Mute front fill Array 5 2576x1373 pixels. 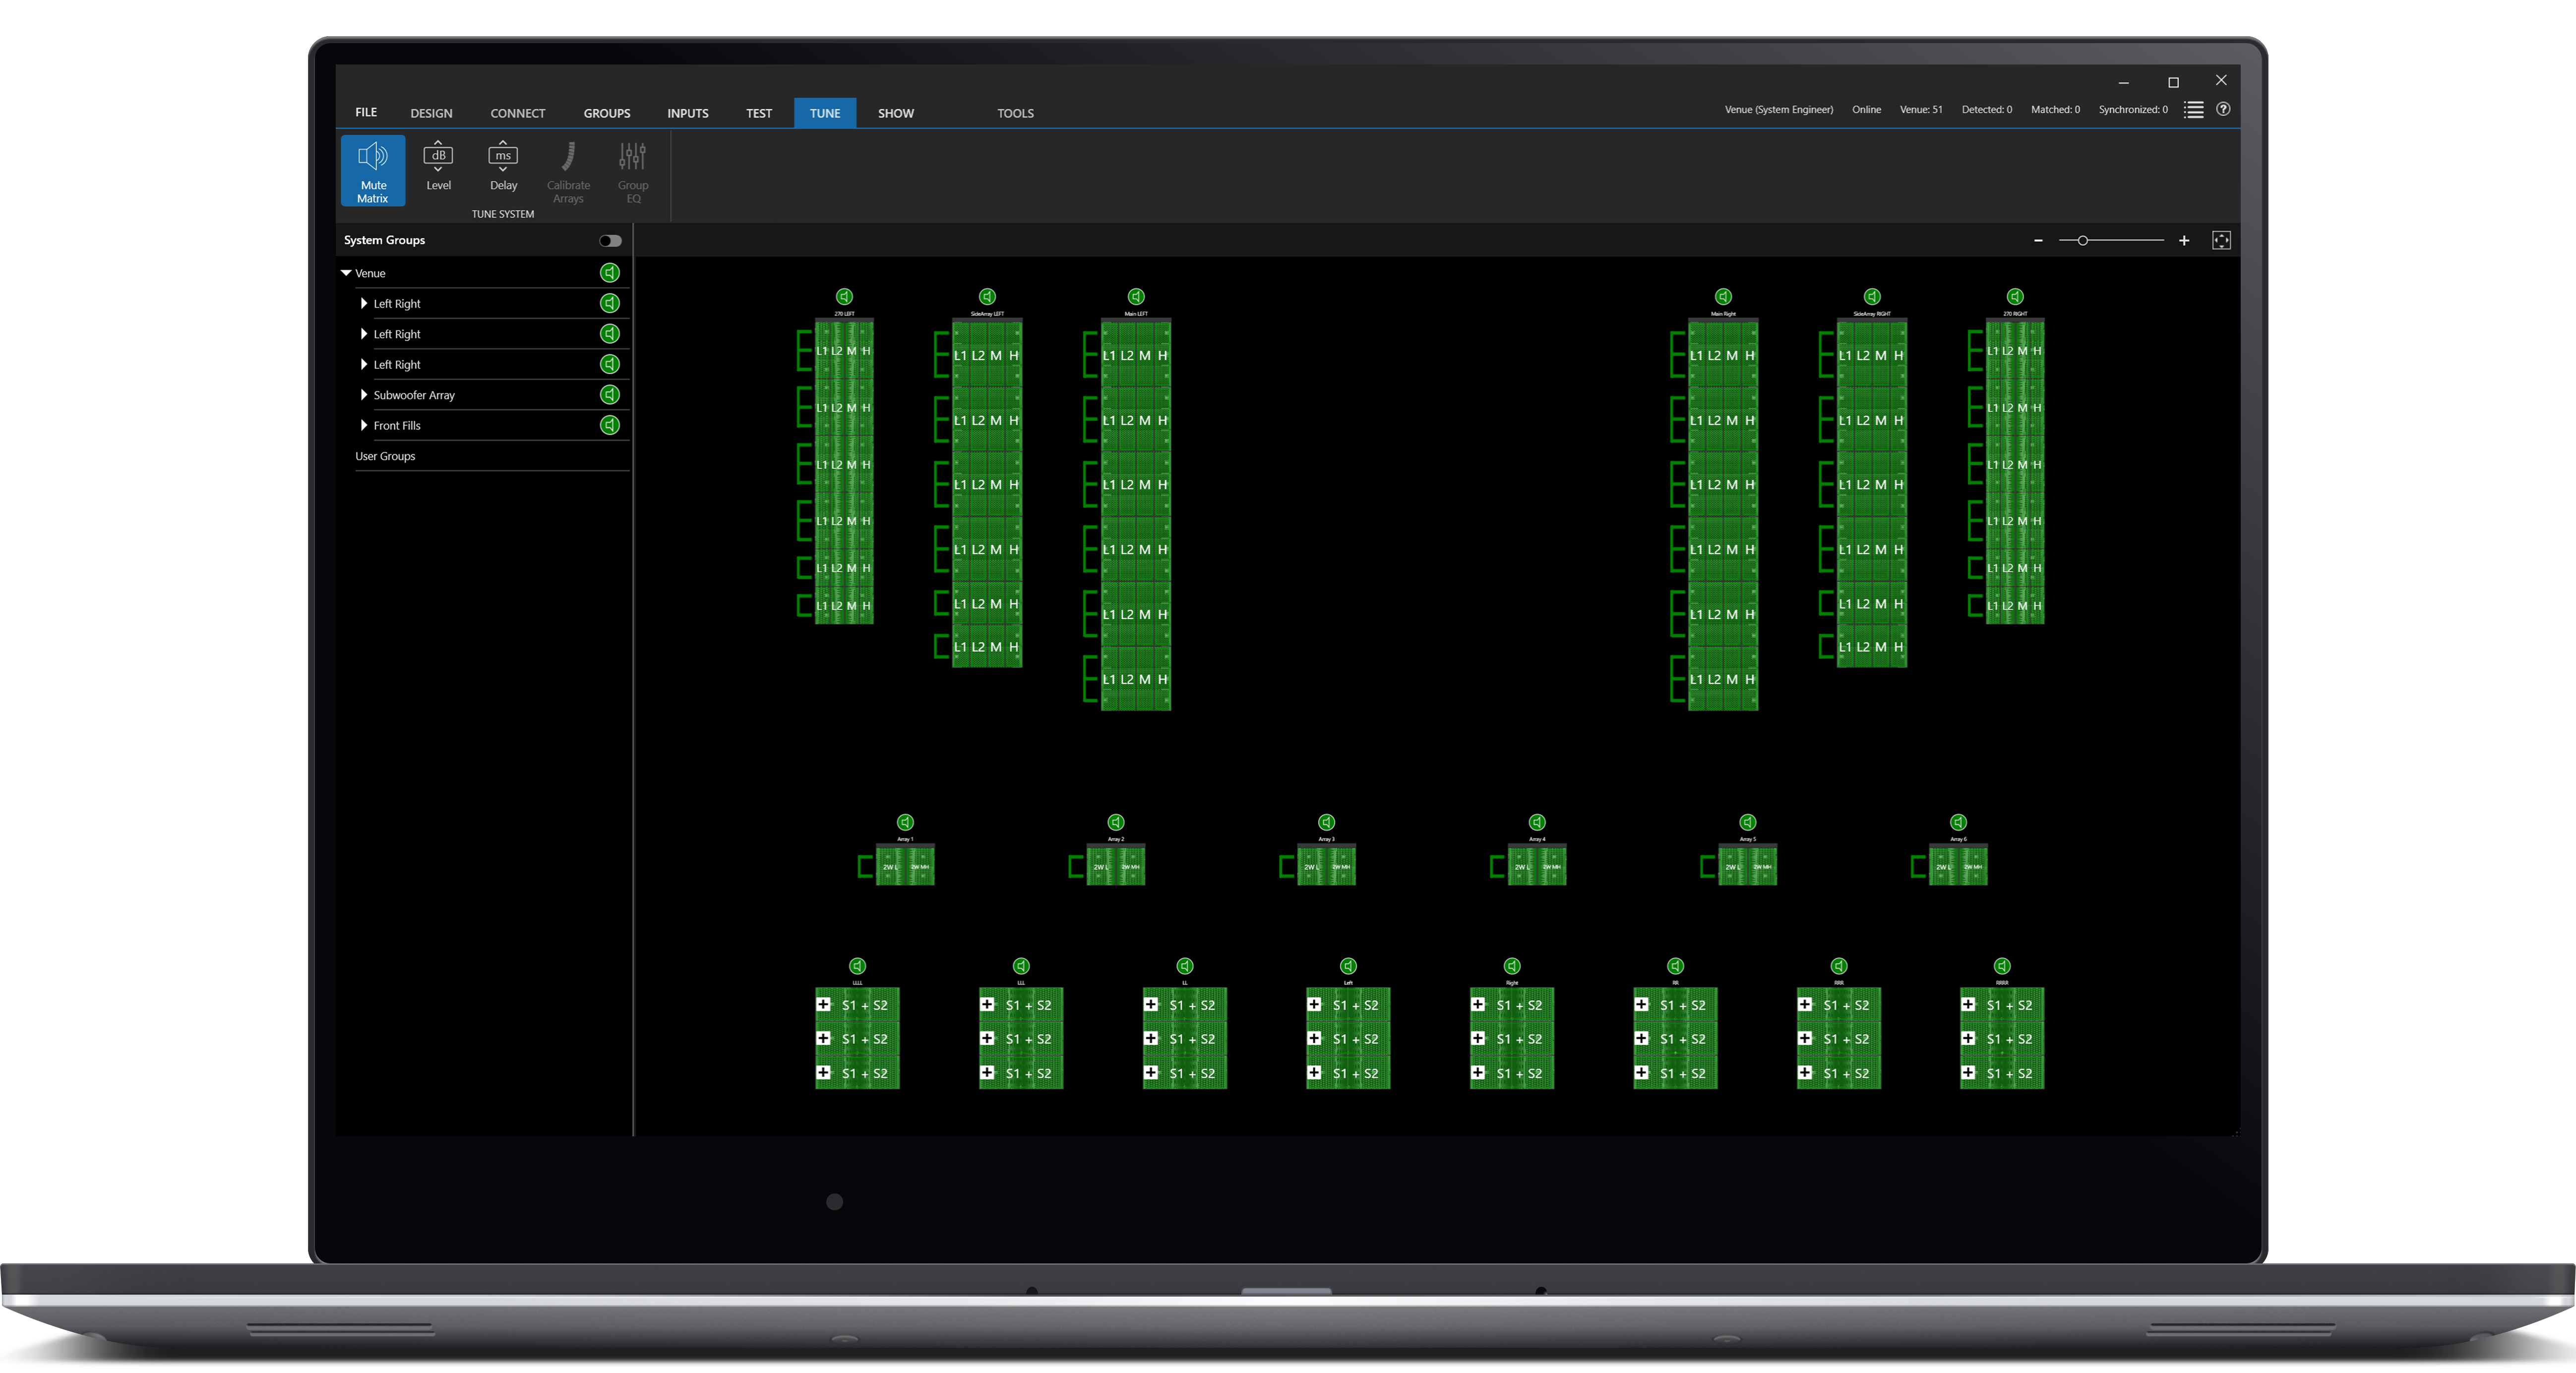pyautogui.click(x=1748, y=822)
